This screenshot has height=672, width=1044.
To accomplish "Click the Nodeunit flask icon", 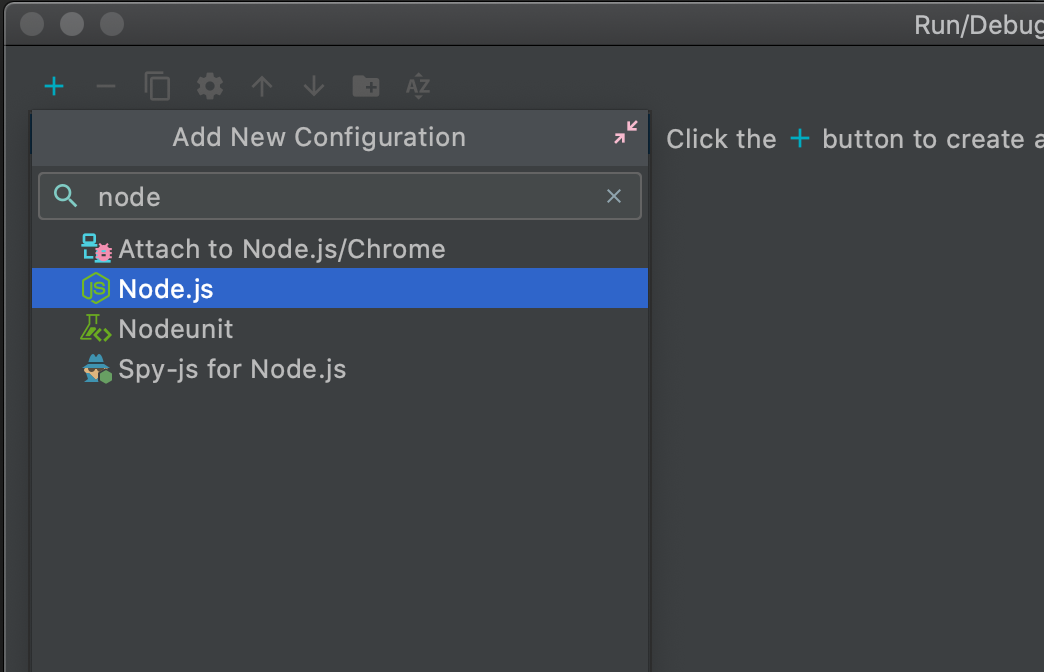I will [x=94, y=328].
